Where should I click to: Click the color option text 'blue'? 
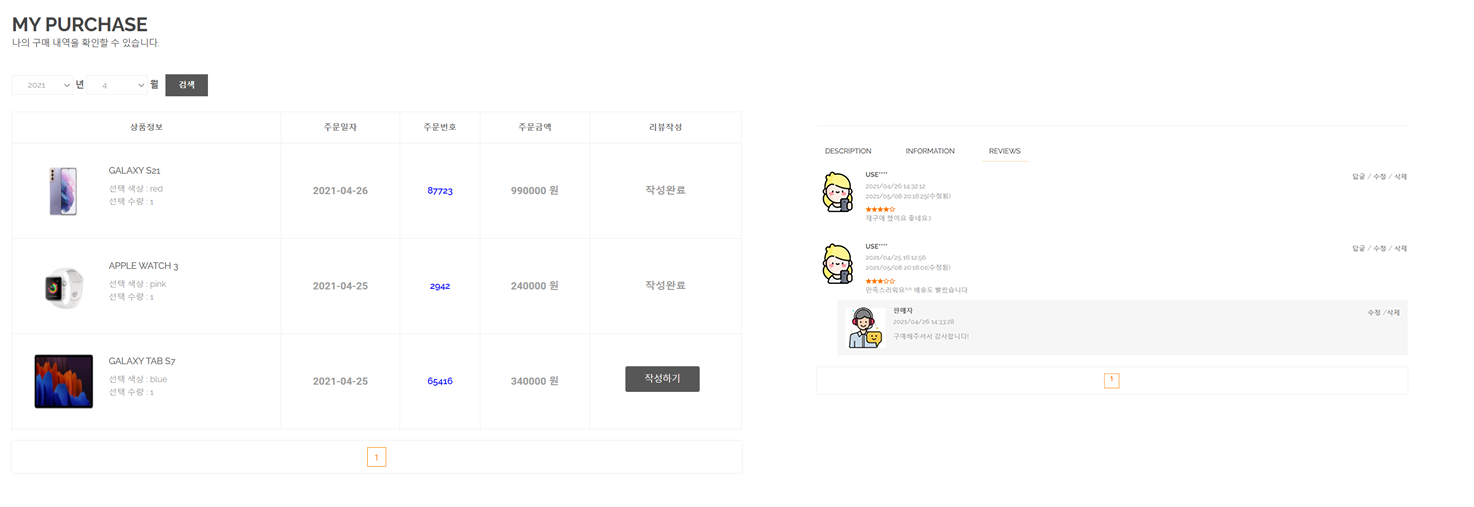tap(158, 379)
